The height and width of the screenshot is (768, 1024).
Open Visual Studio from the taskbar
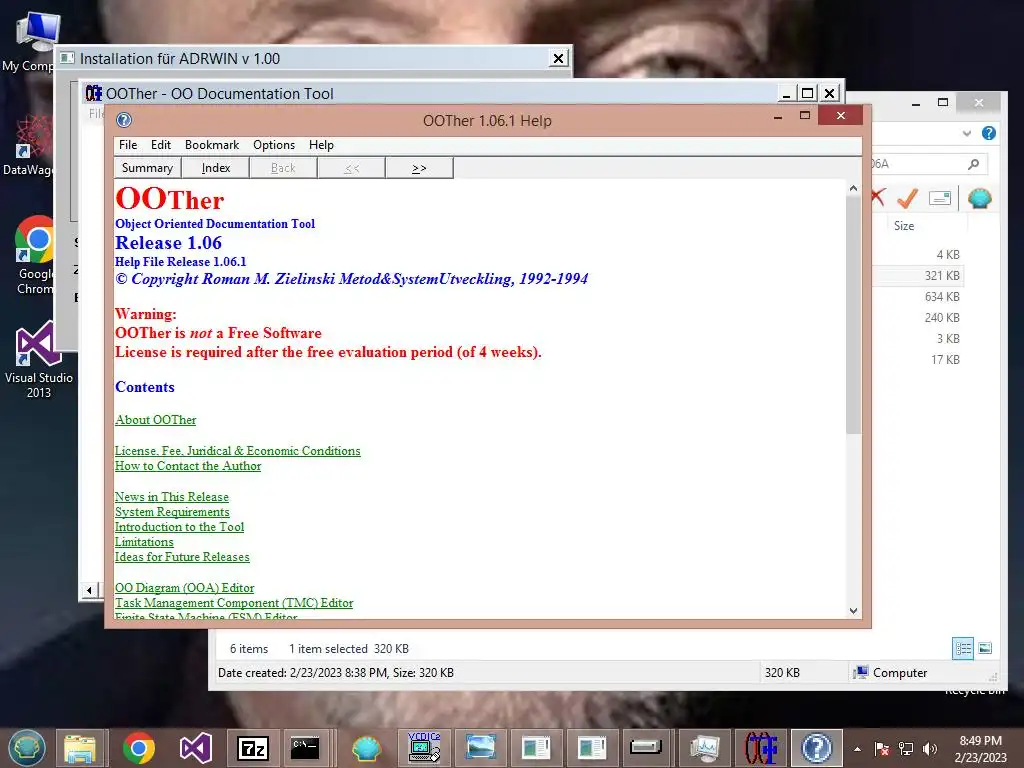195,748
